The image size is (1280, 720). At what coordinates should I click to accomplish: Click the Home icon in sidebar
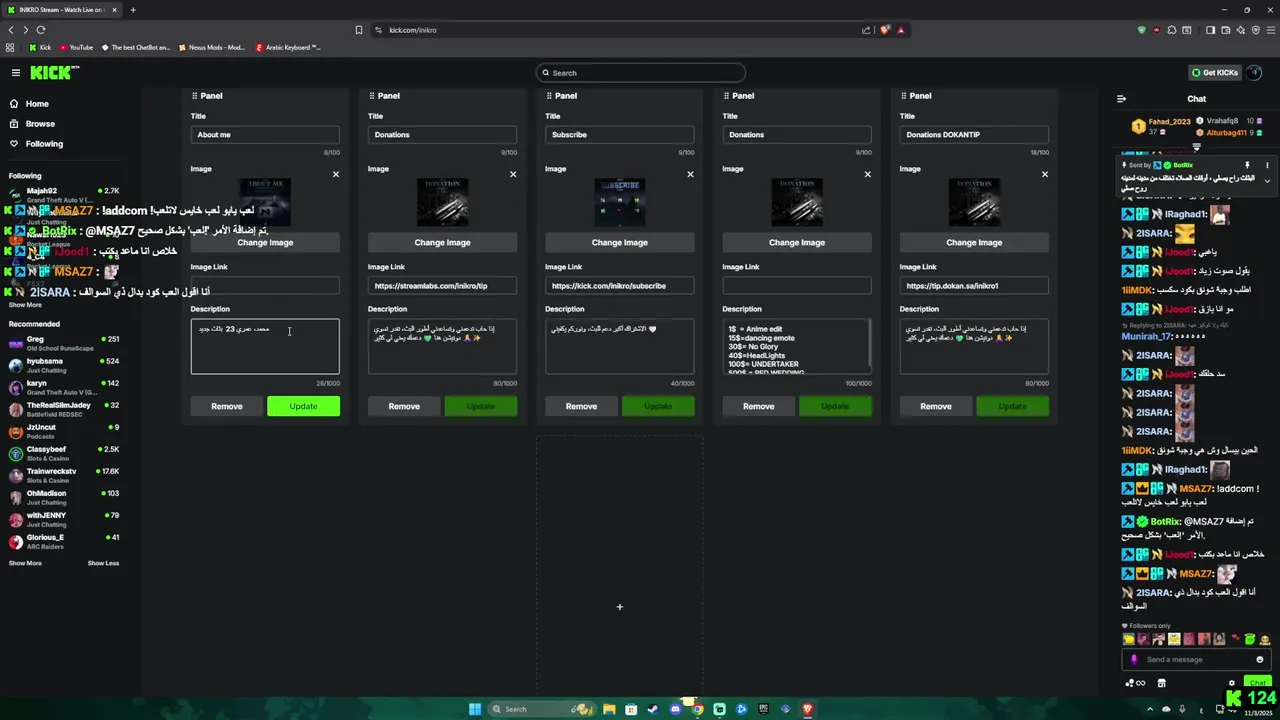pos(14,104)
